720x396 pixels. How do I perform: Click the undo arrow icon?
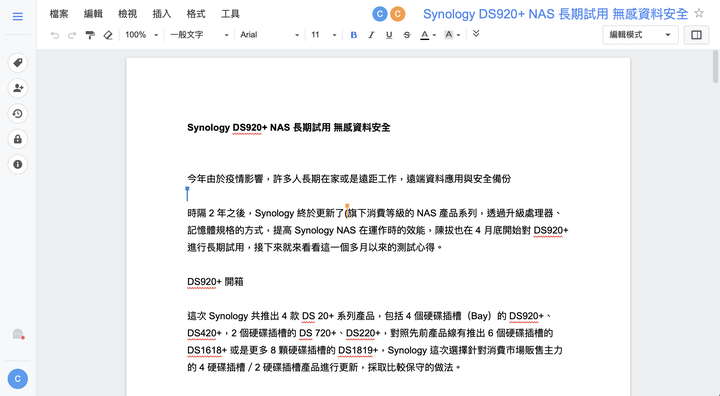(x=55, y=35)
